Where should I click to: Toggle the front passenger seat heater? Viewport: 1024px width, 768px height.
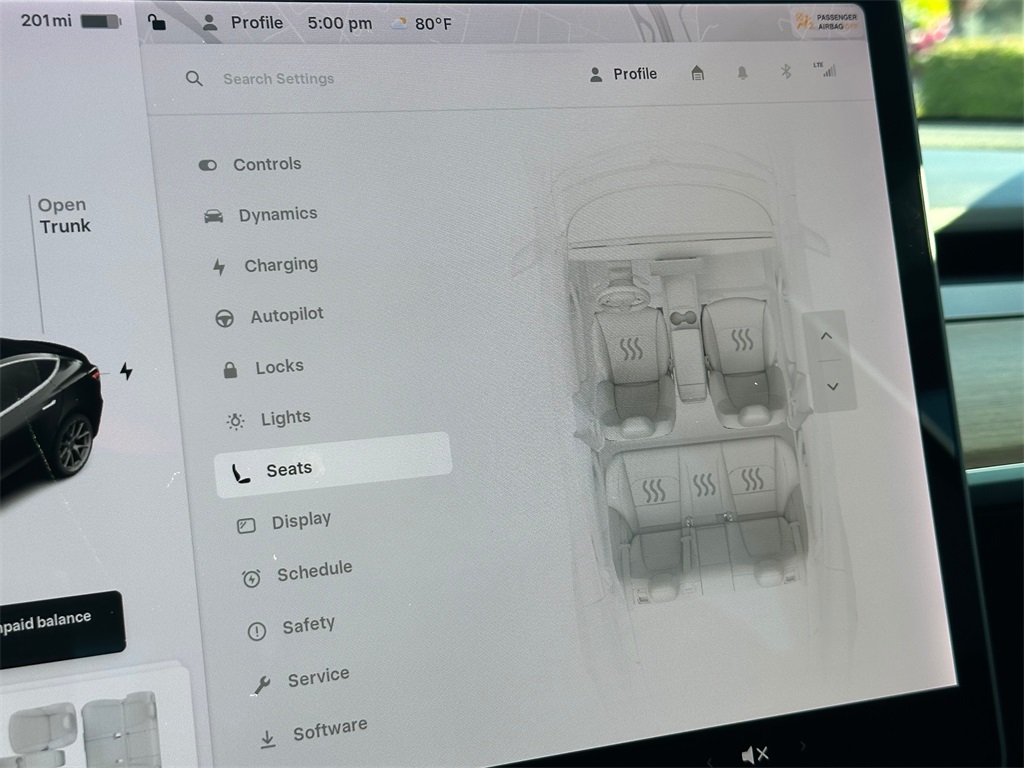[742, 340]
